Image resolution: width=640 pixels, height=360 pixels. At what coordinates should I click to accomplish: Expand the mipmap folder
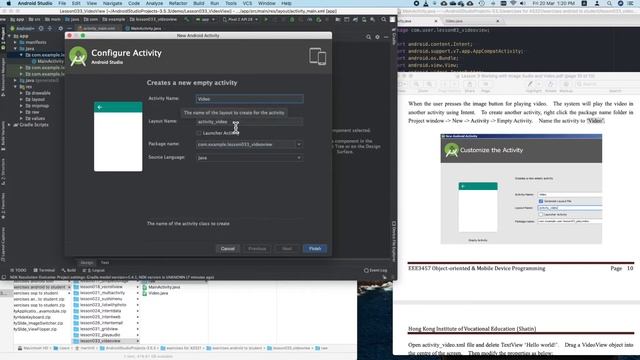[x=21, y=106]
